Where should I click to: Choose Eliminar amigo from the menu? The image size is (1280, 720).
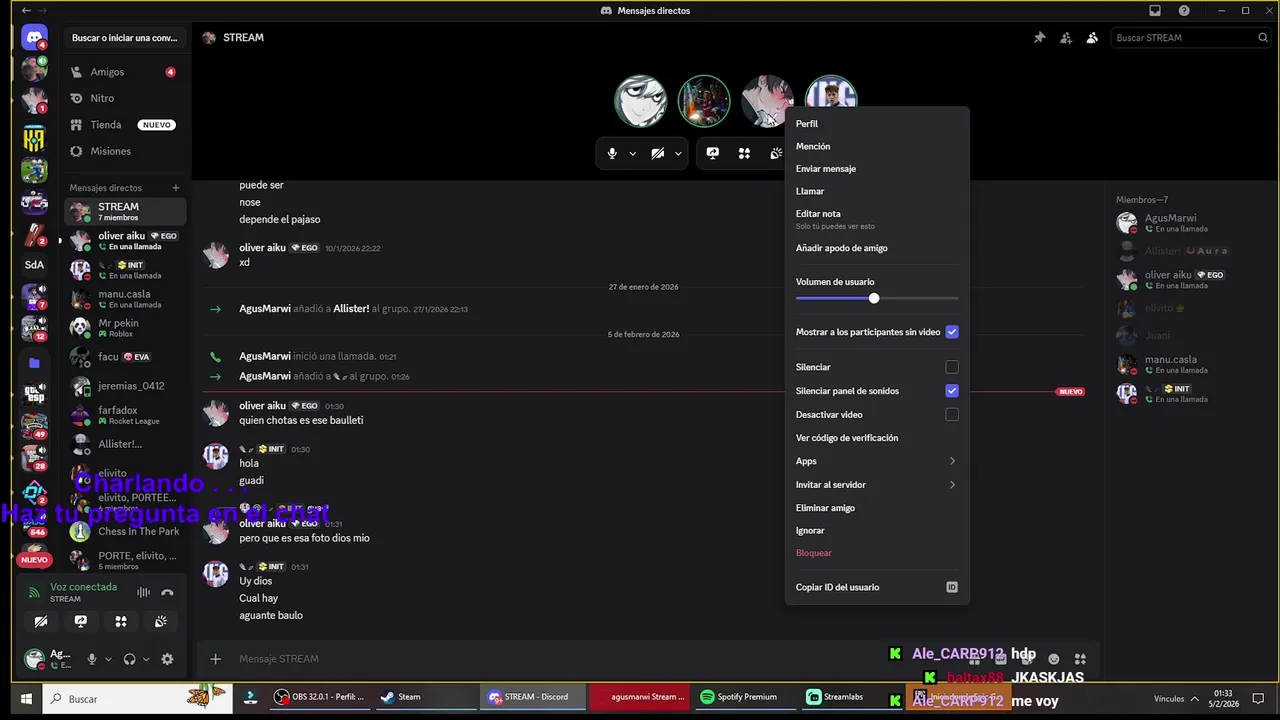click(x=876, y=508)
